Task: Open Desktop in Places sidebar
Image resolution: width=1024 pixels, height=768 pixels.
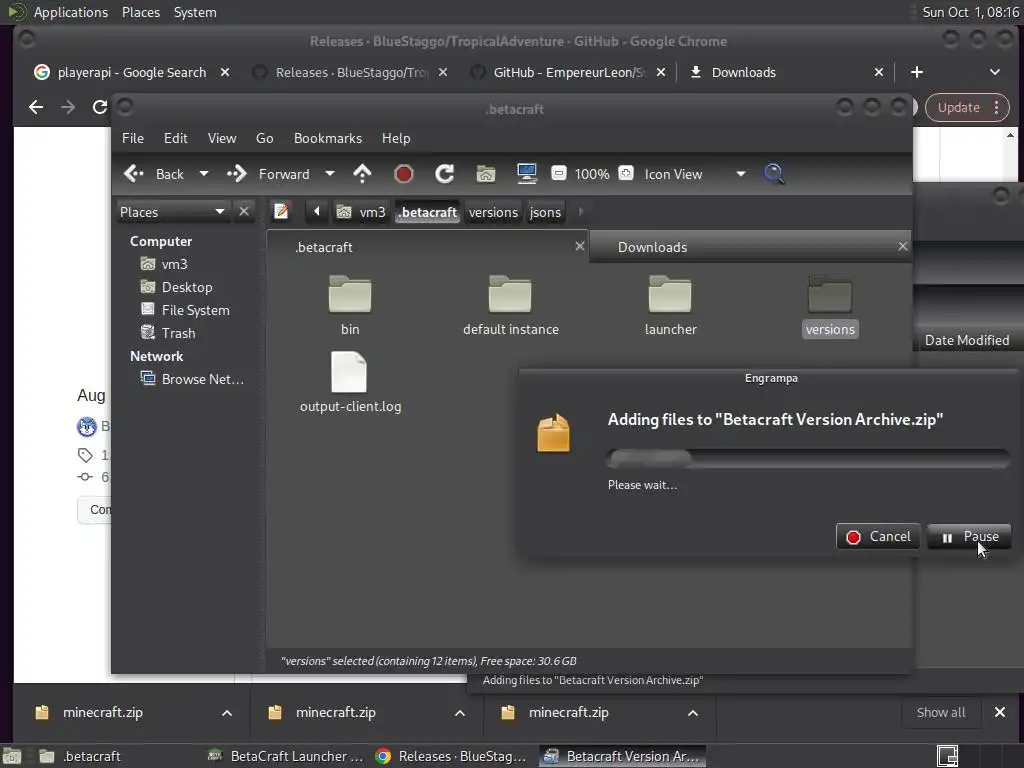Action: (187, 287)
